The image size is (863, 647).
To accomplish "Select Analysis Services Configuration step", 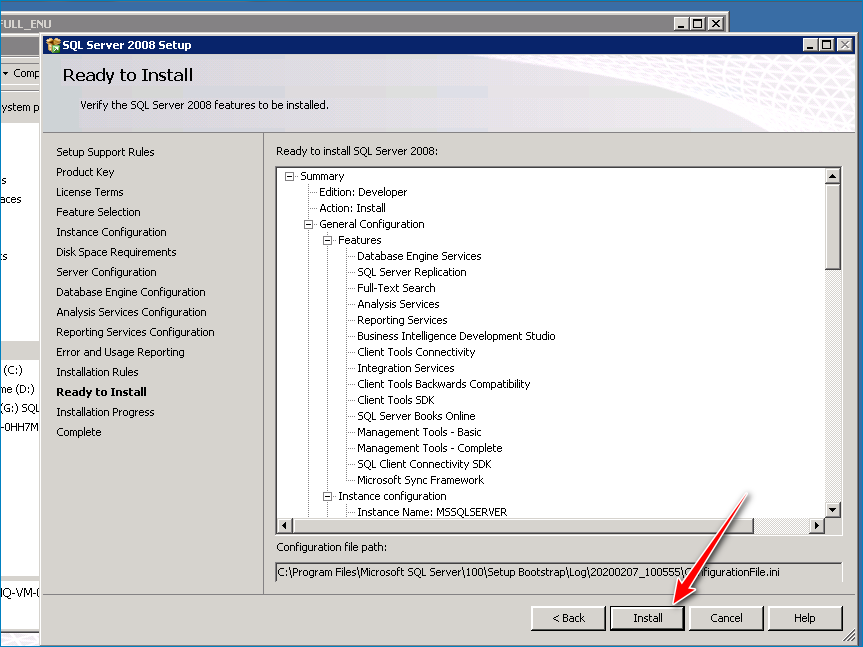I will (x=132, y=312).
